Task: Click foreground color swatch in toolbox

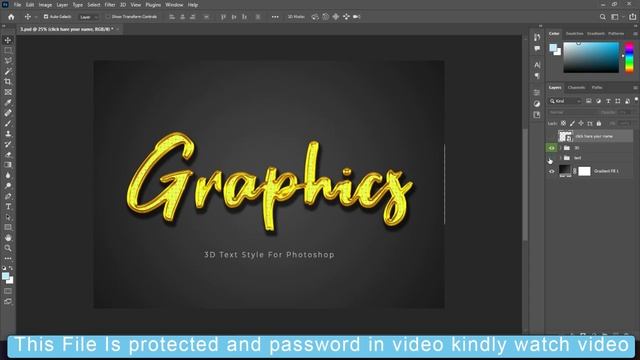Action: [x=6, y=277]
